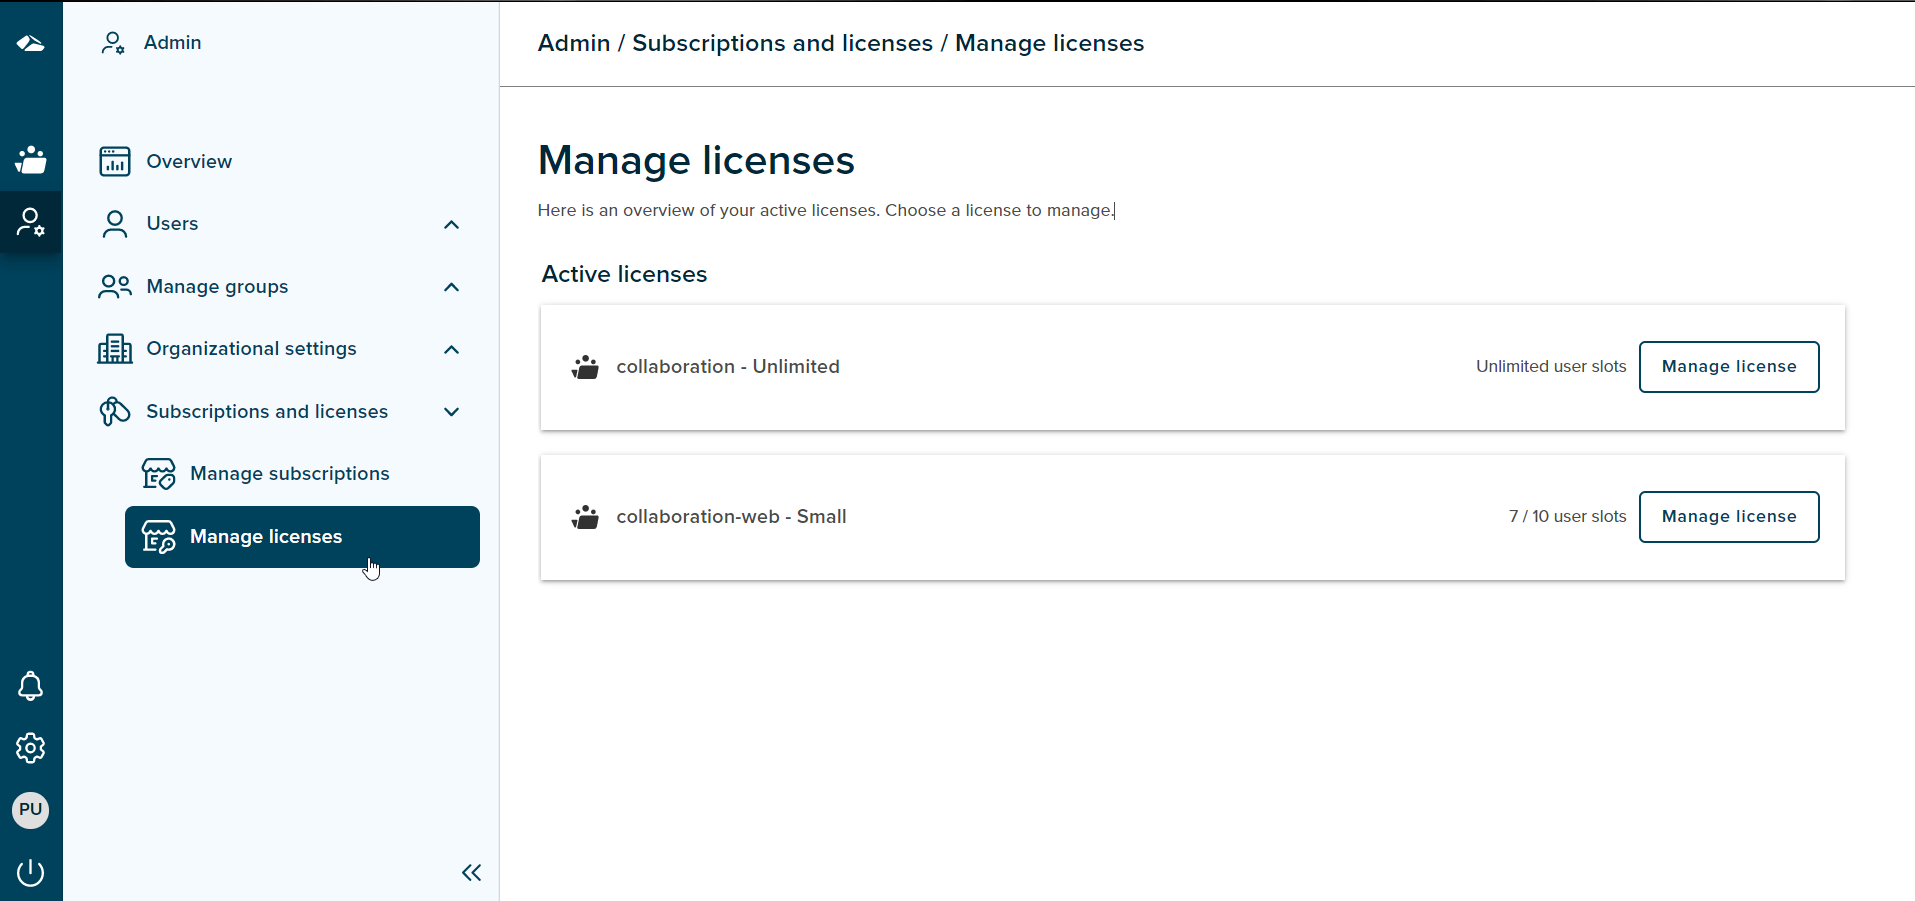Open the Overview dashboard icon
This screenshot has height=901, width=1915.
pyautogui.click(x=114, y=160)
